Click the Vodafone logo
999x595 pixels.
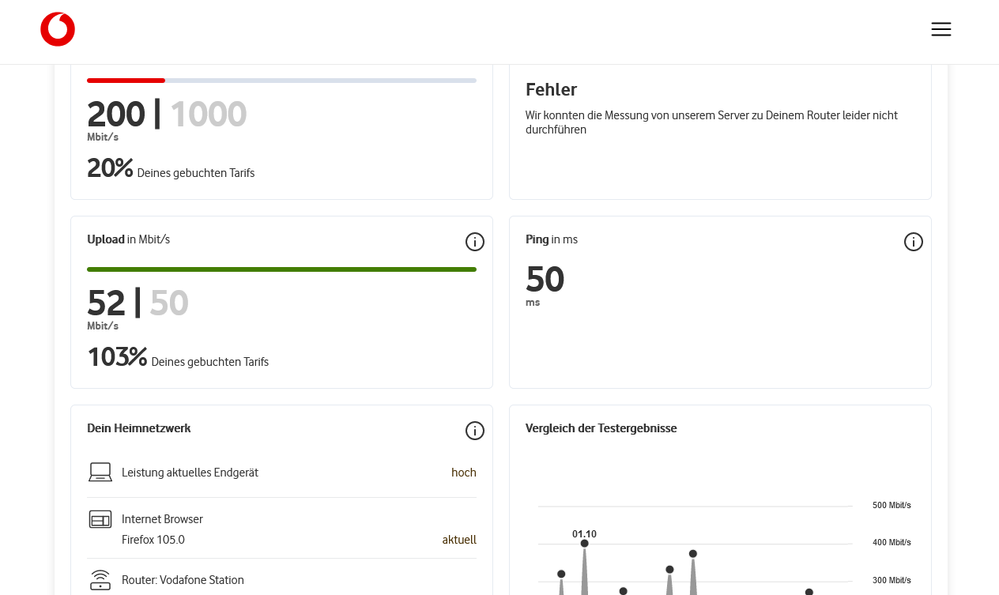pyautogui.click(x=57, y=29)
